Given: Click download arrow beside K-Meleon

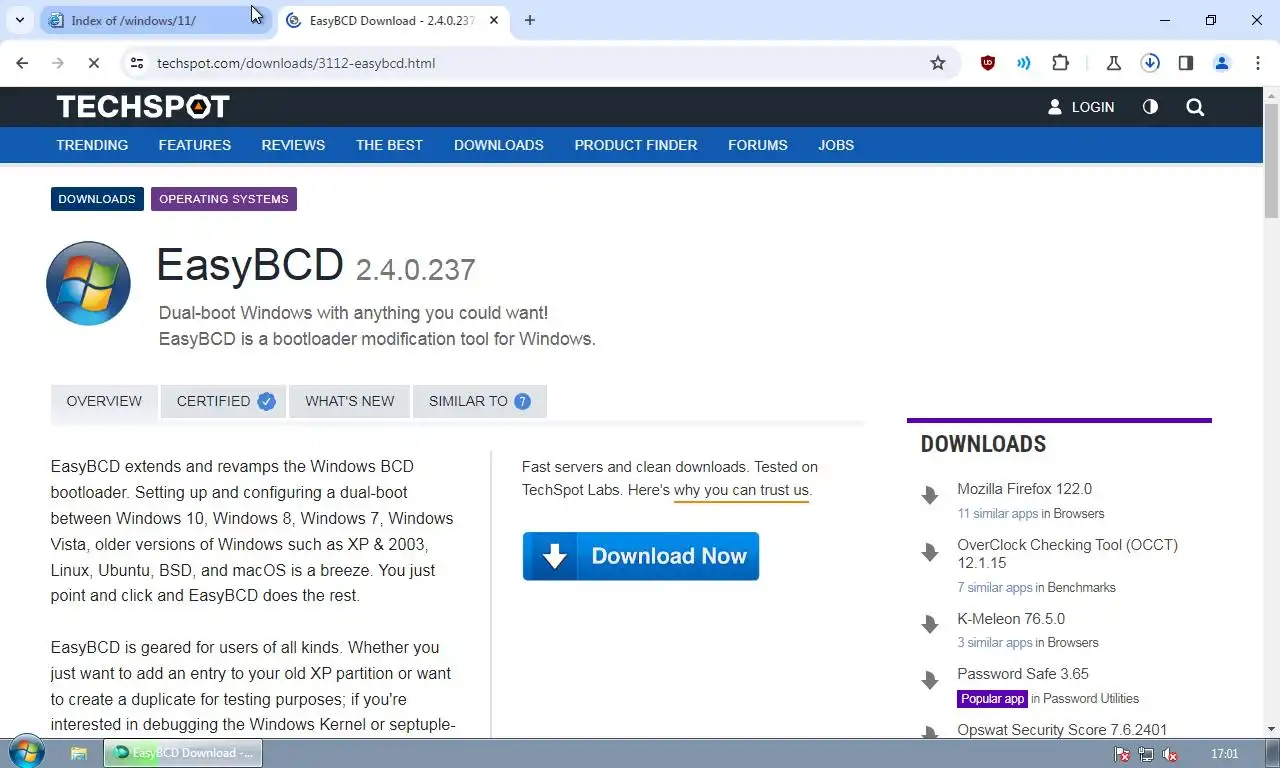Looking at the screenshot, I should pos(930,625).
